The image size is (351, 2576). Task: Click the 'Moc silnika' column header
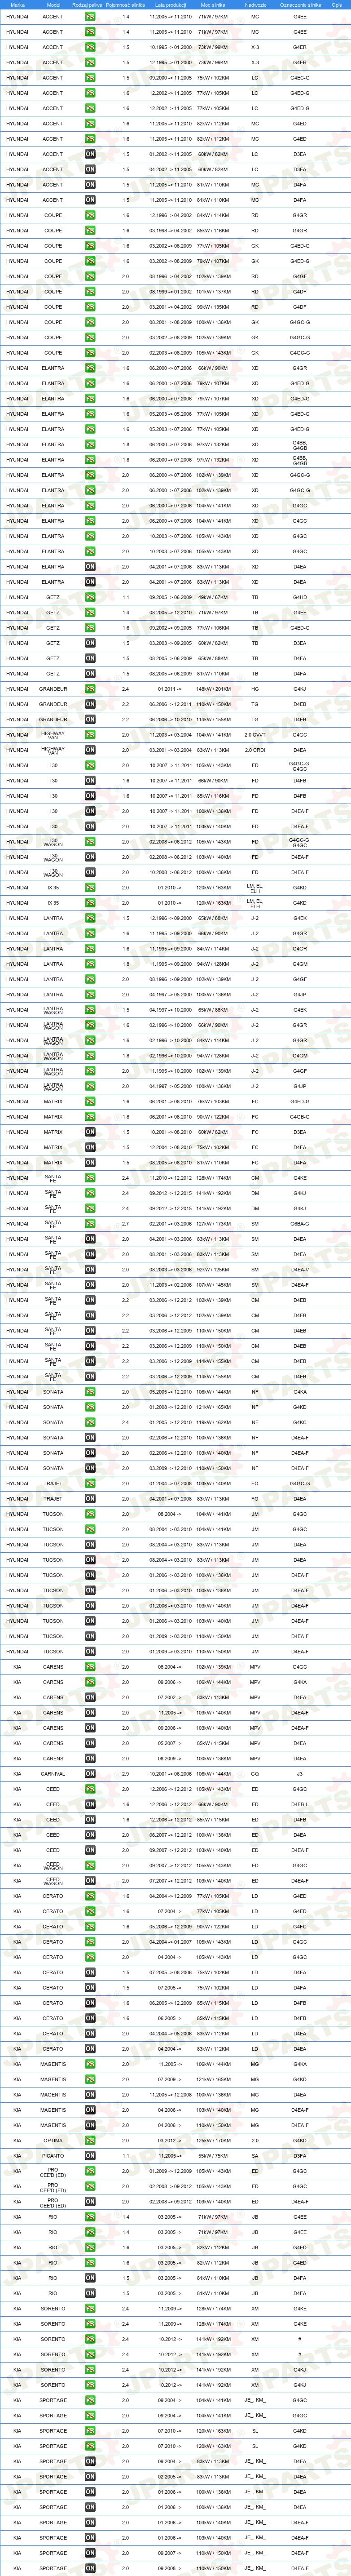pos(213,5)
